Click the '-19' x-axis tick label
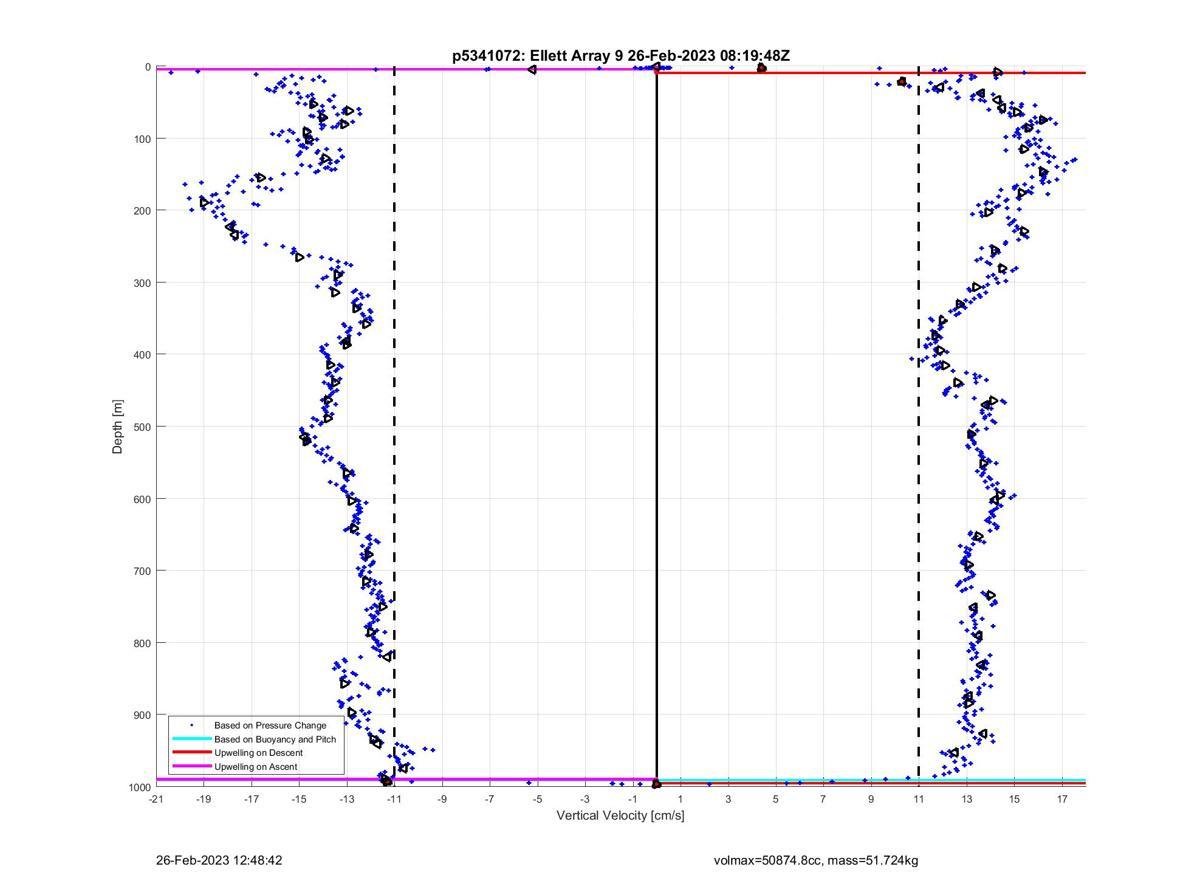The image size is (1200, 885). click(x=203, y=799)
